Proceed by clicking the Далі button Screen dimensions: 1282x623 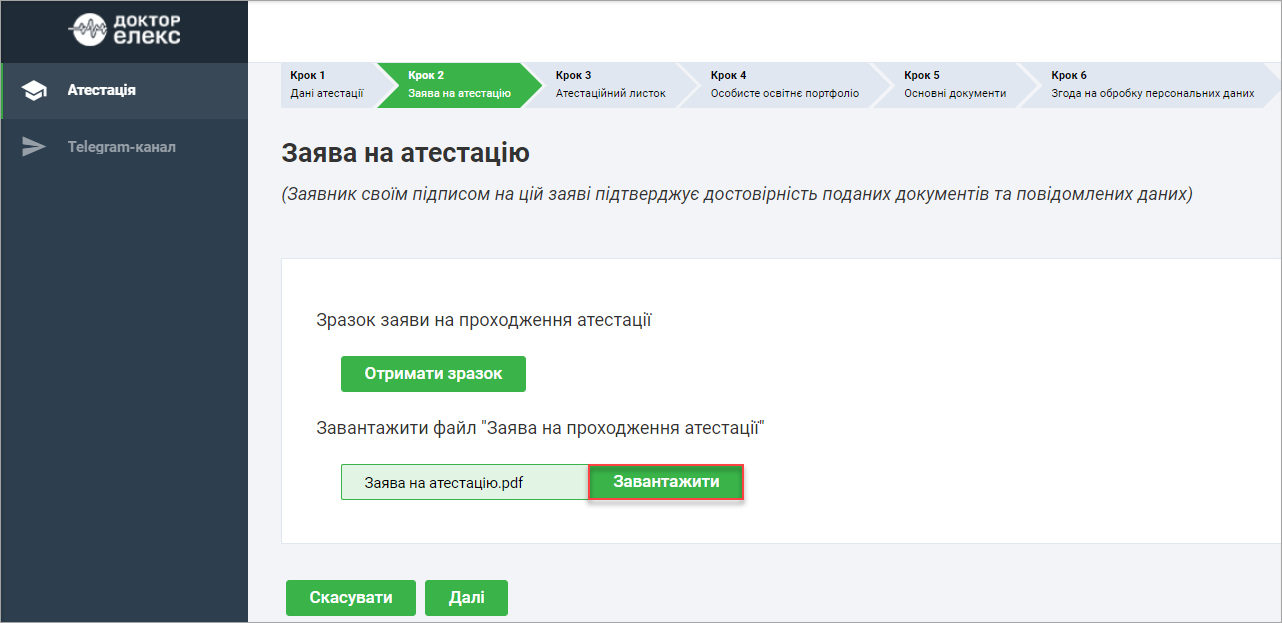(466, 598)
